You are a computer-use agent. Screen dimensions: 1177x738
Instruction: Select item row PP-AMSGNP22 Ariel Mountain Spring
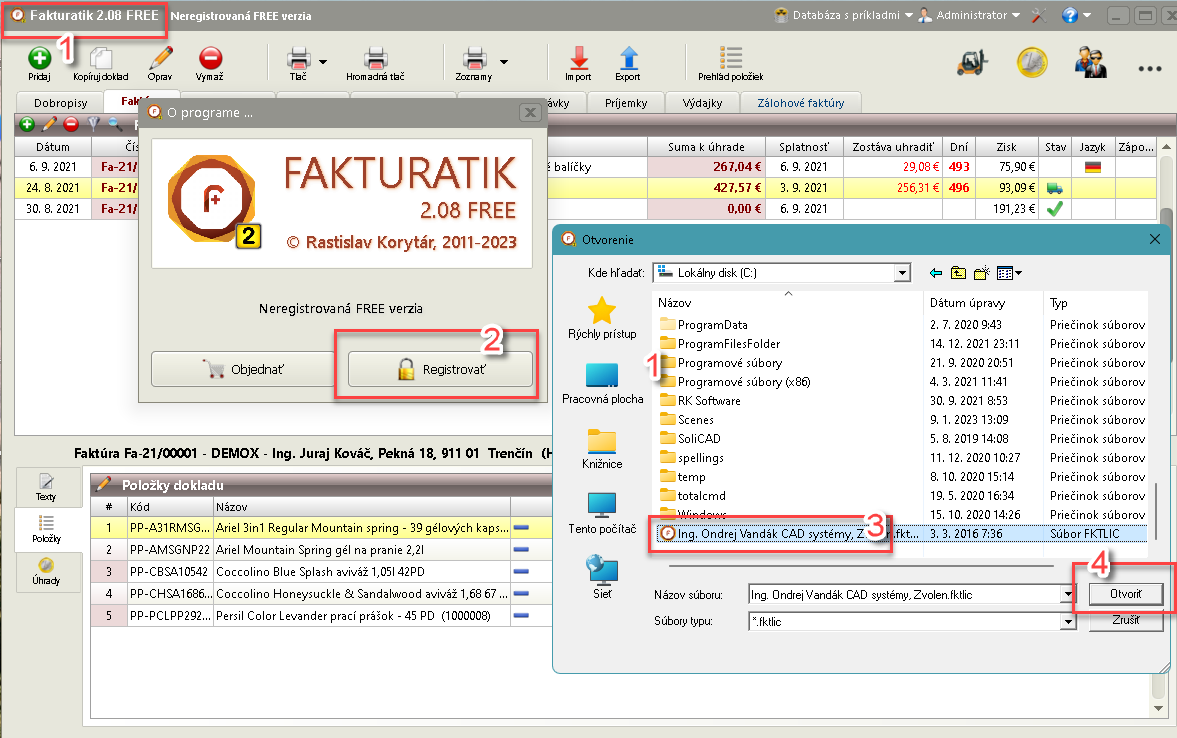pos(321,550)
